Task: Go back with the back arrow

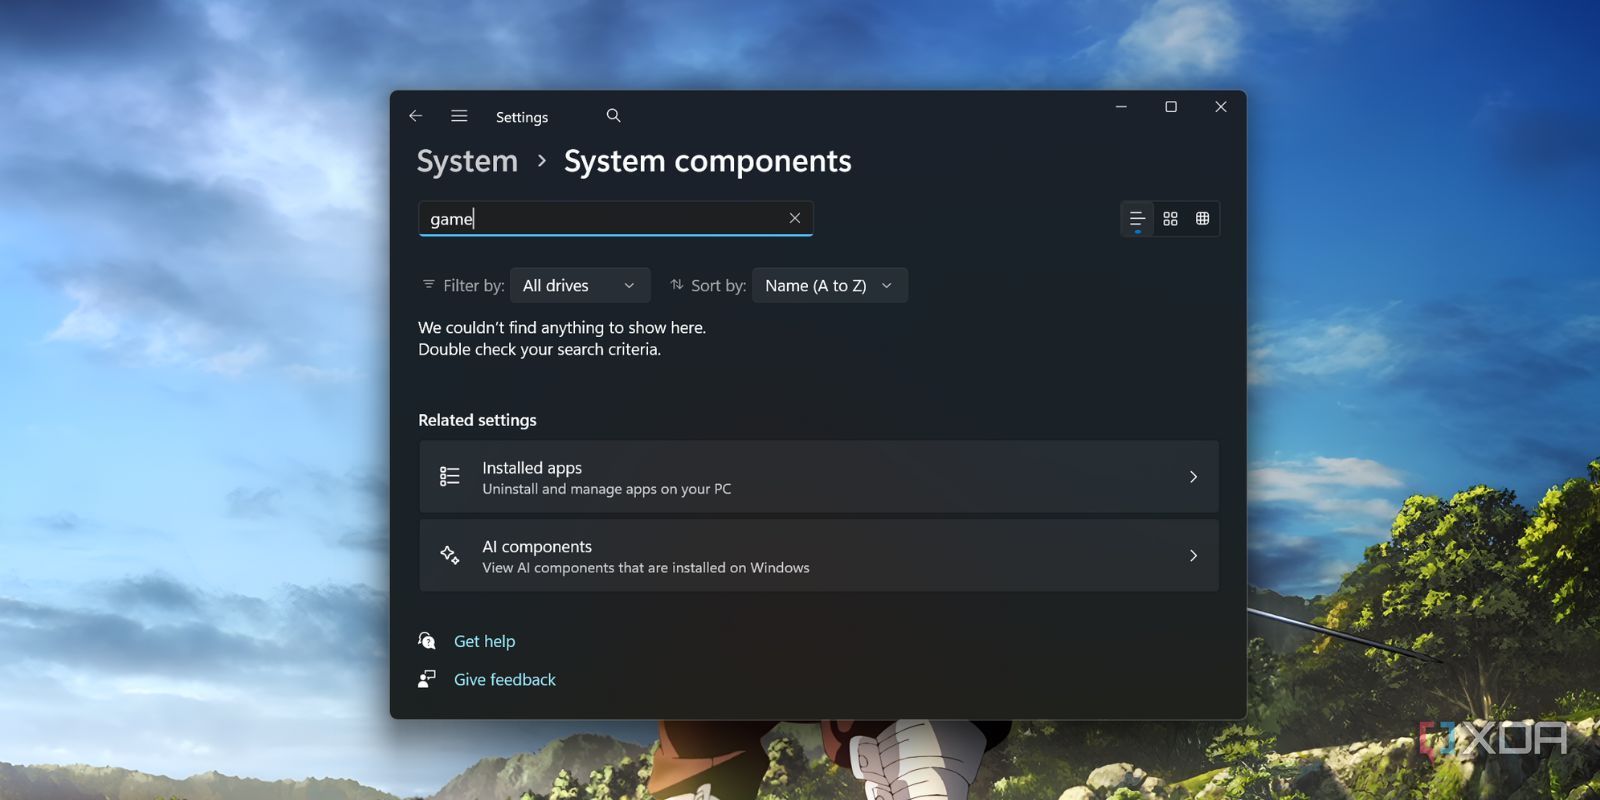Action: coord(416,116)
